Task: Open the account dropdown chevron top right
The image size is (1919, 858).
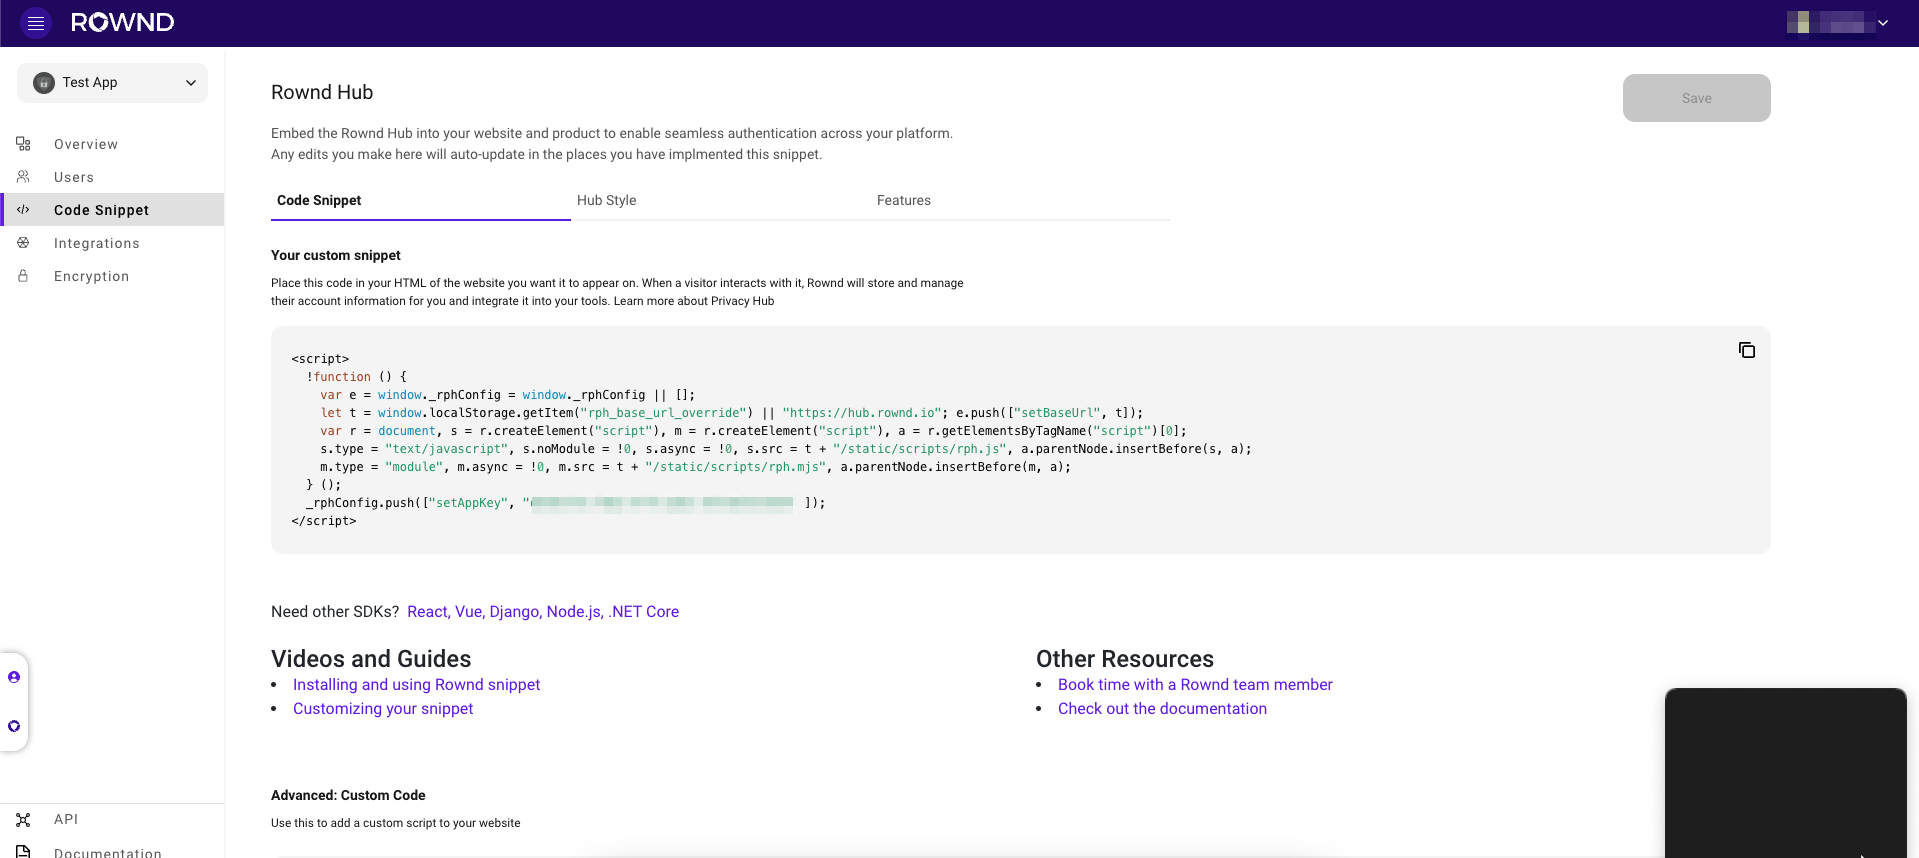Action: pos(1883,23)
